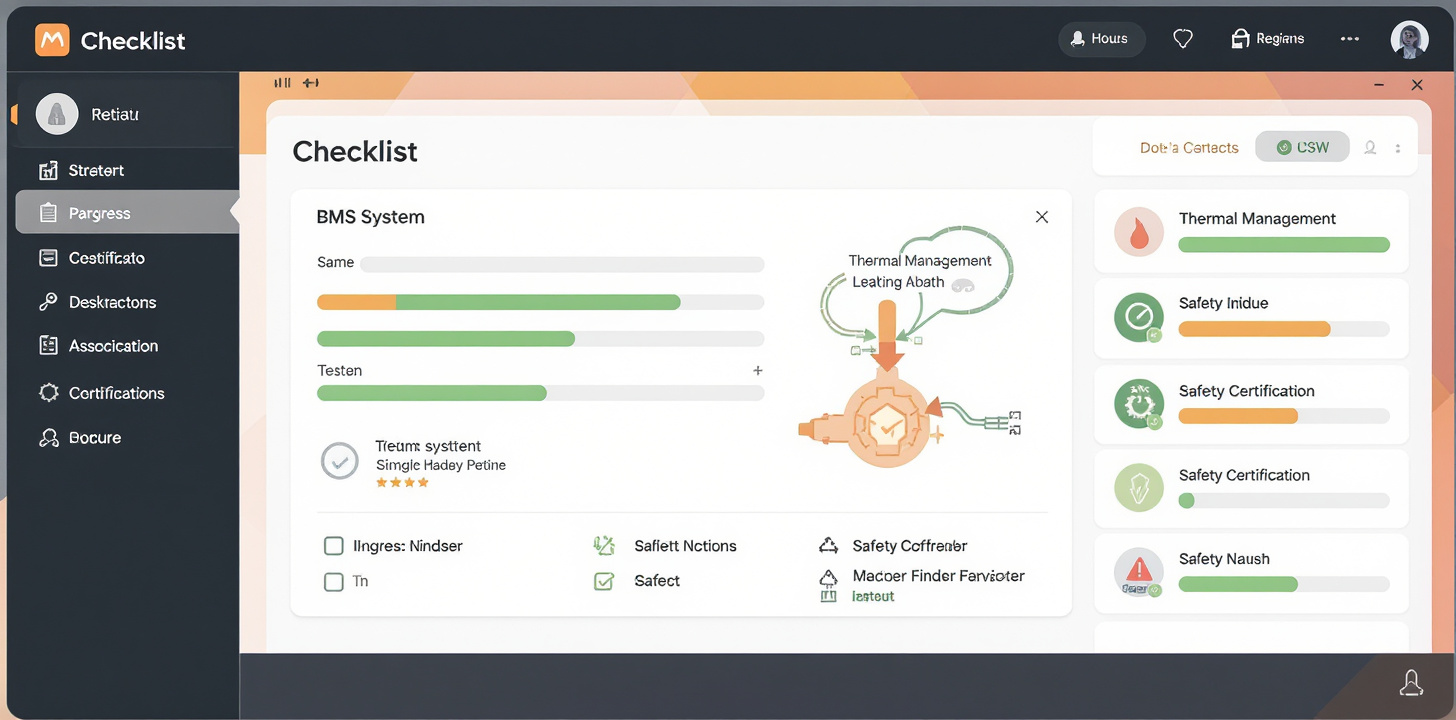1456x720 pixels.
Task: Open the vertical dots menu beside CSW
Action: point(1398,148)
